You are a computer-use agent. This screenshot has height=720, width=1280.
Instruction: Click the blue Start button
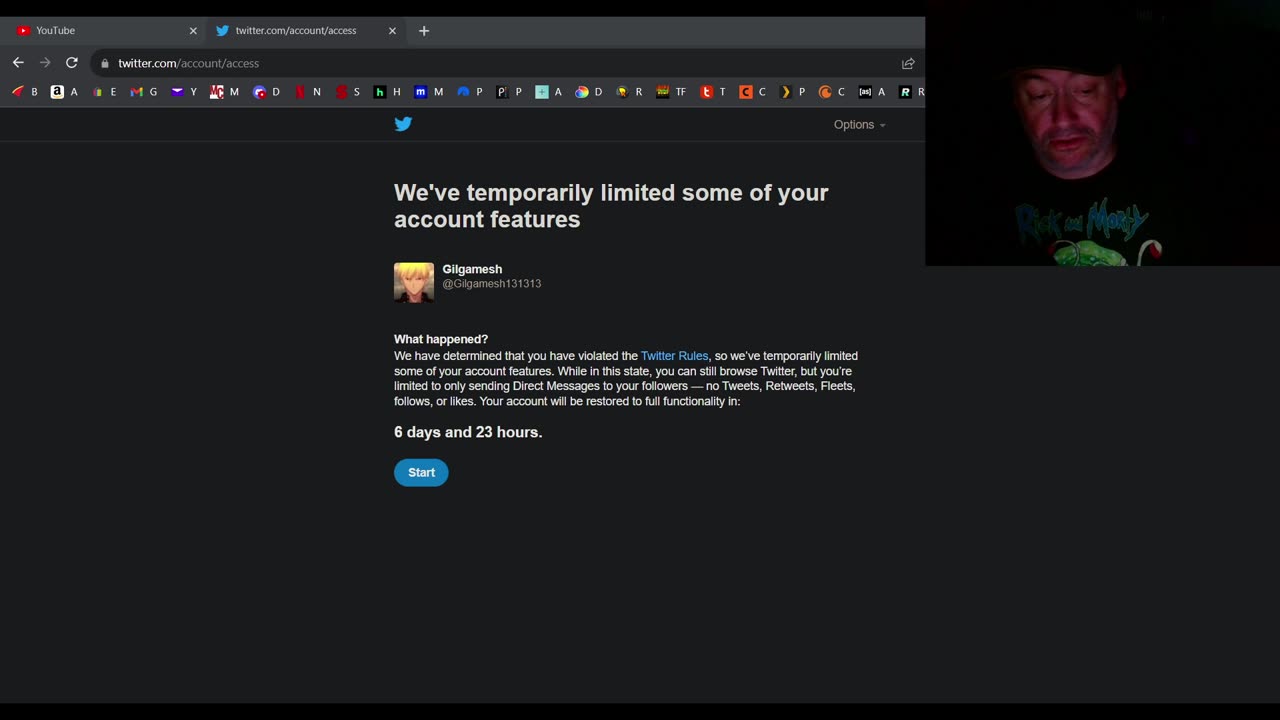coord(421,473)
